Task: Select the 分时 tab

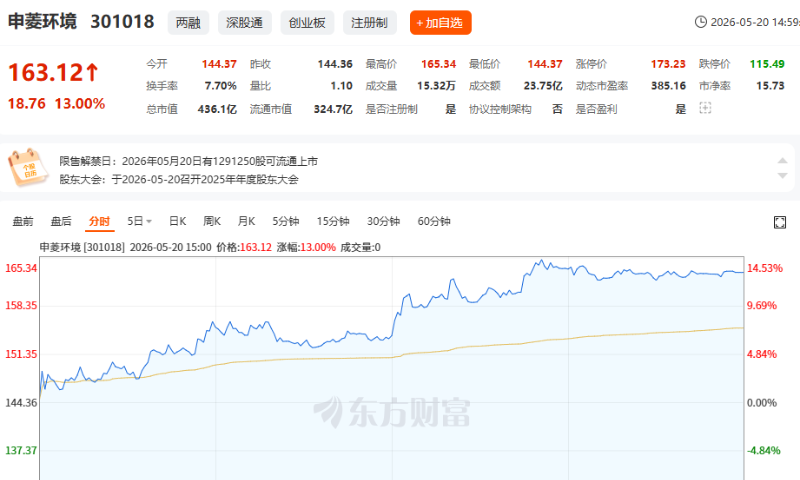Action: pos(99,221)
